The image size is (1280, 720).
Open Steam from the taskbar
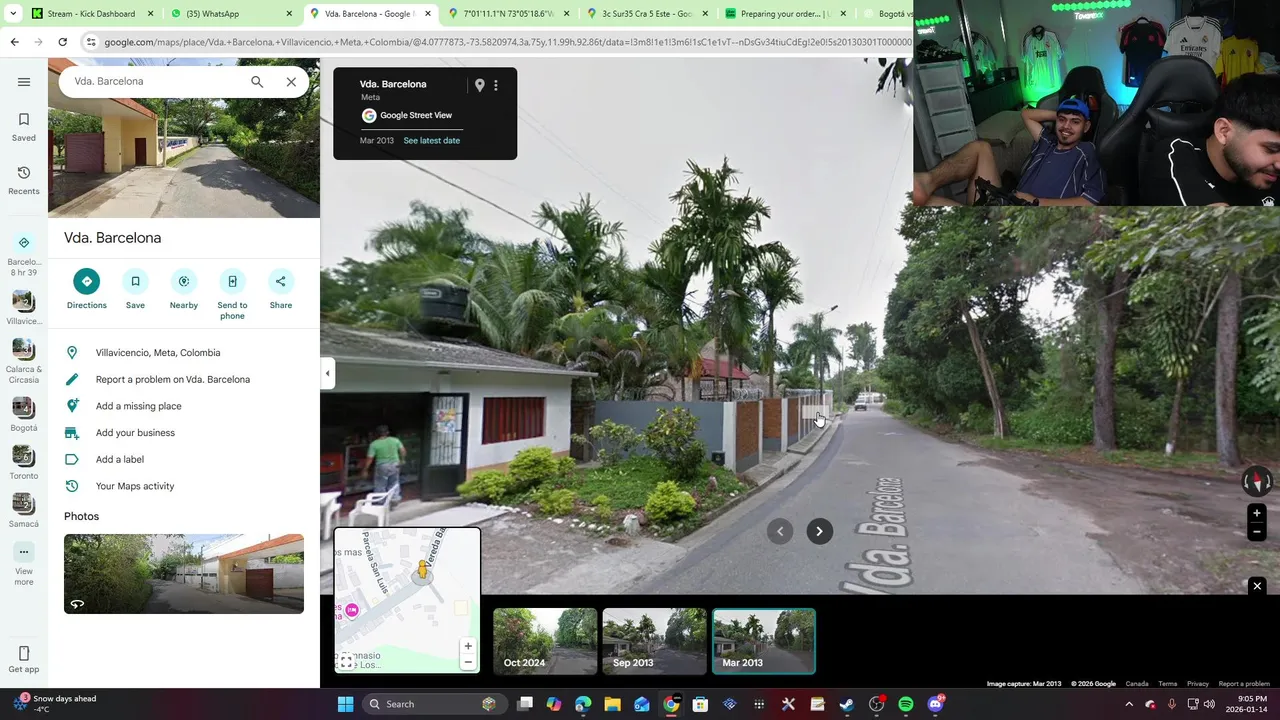click(x=847, y=704)
